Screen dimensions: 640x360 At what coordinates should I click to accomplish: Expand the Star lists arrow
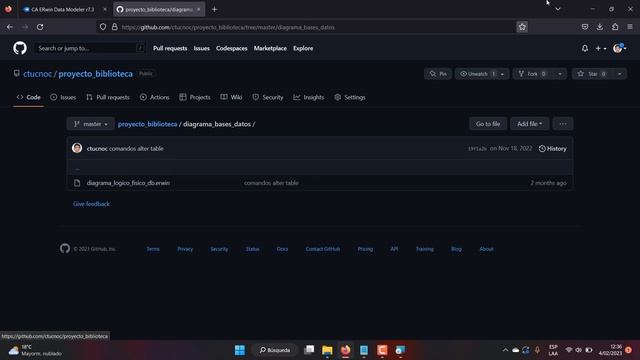tap(620, 74)
